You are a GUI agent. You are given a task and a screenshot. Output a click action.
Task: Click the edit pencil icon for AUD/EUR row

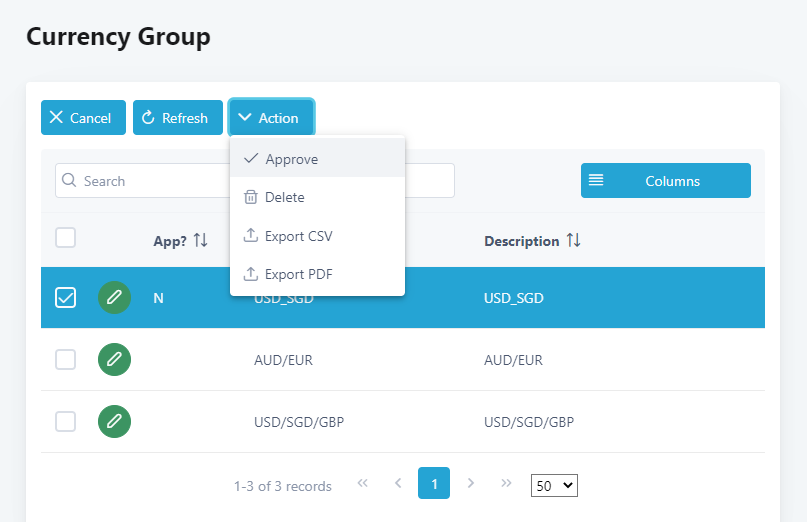coord(114,360)
